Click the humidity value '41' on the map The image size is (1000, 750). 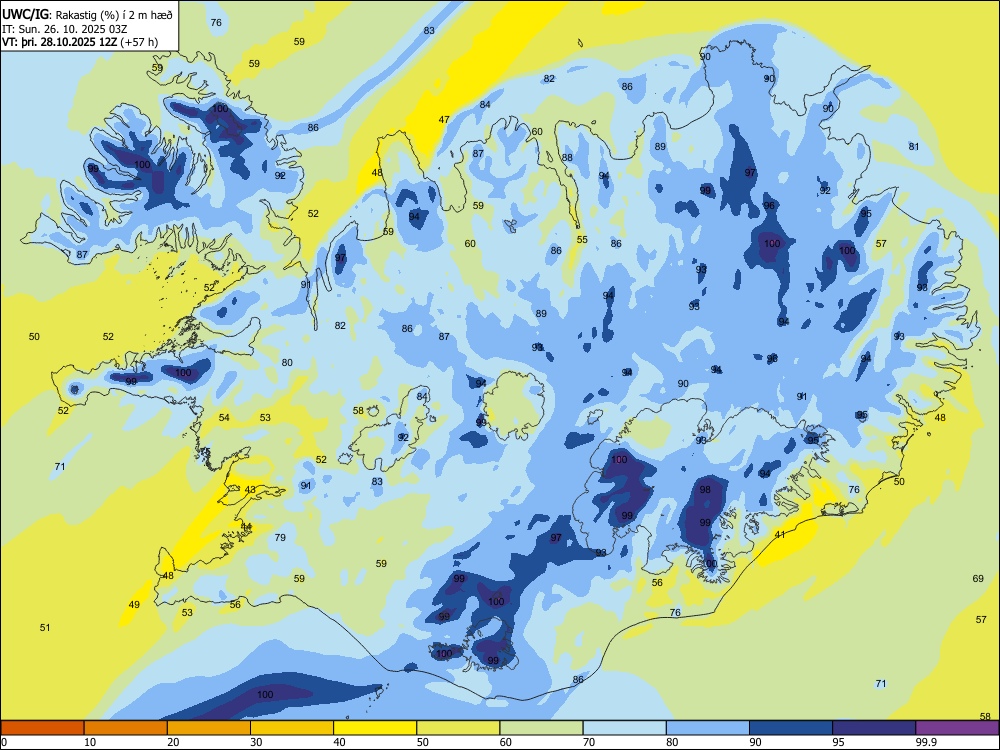tap(780, 534)
